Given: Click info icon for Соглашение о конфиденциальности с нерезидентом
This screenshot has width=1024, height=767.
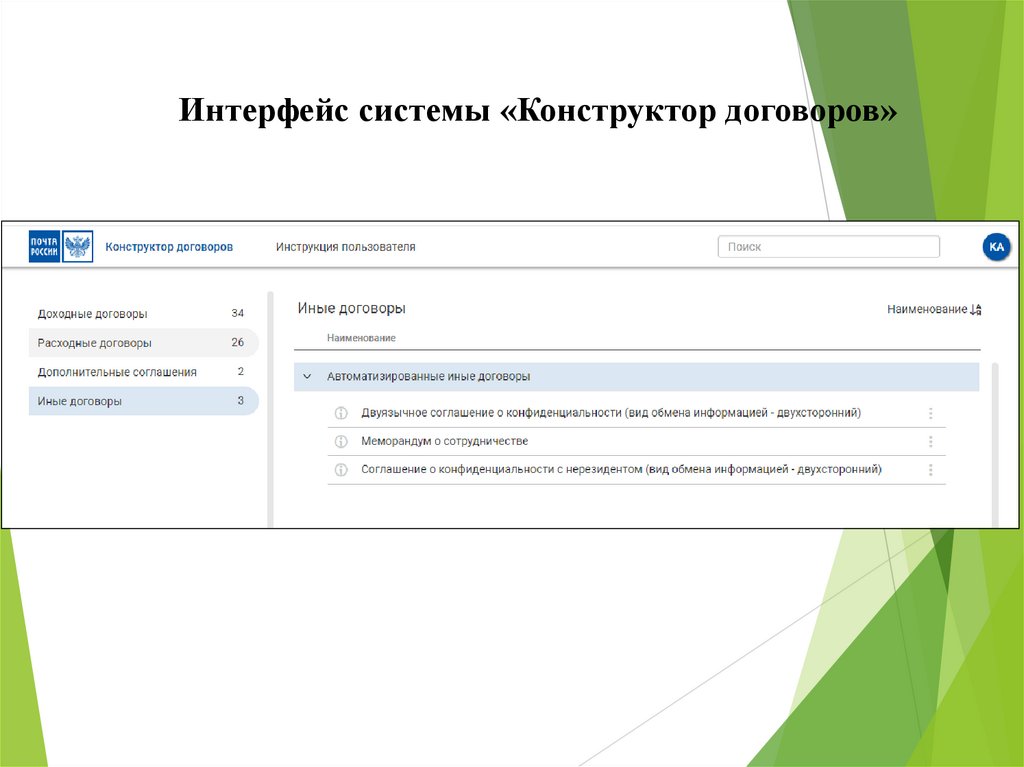Looking at the screenshot, I should tap(341, 470).
